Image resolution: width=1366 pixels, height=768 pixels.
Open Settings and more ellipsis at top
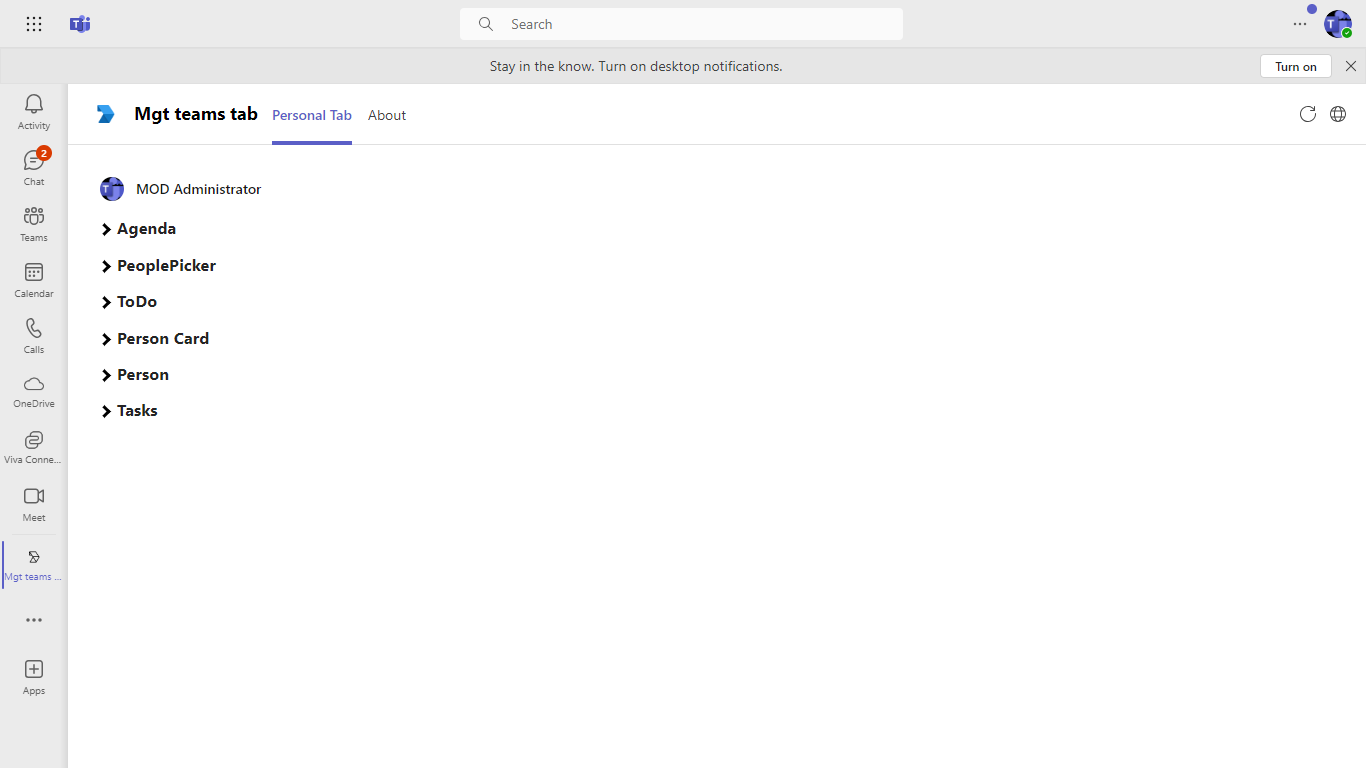(x=1300, y=24)
